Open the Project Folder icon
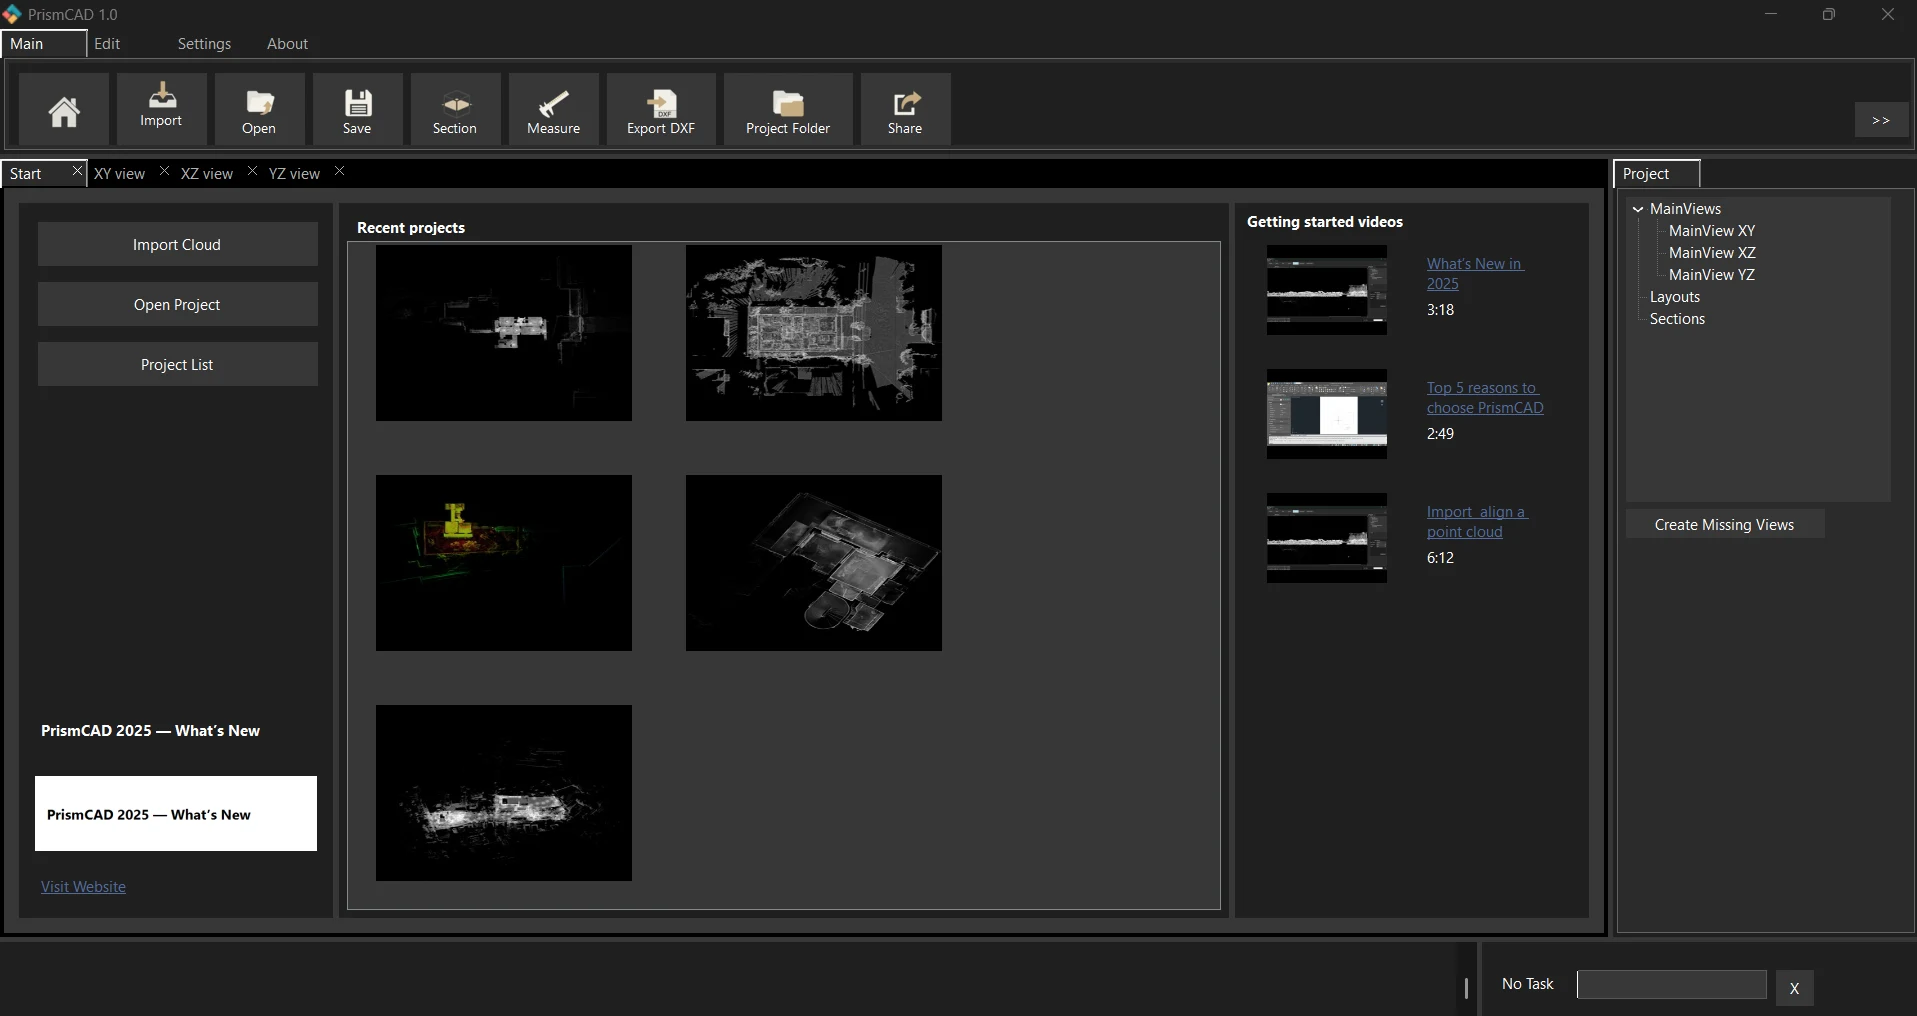Screen dimensions: 1917x1016 click(x=788, y=110)
